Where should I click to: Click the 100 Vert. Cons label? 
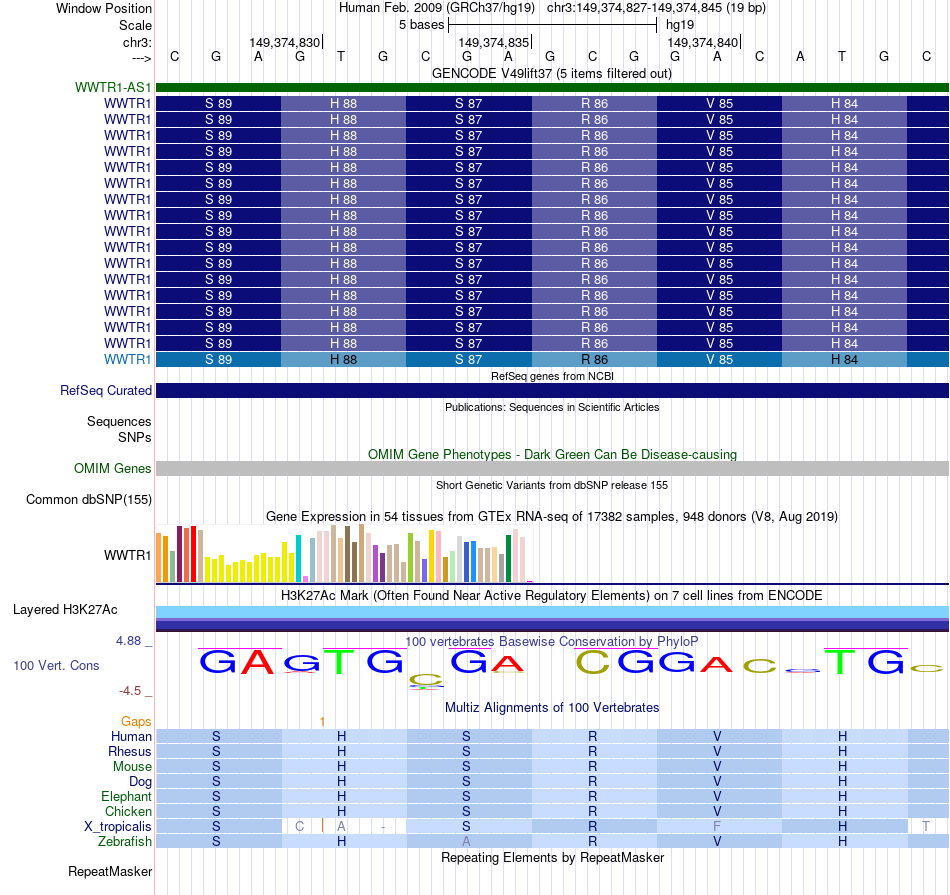[x=56, y=665]
